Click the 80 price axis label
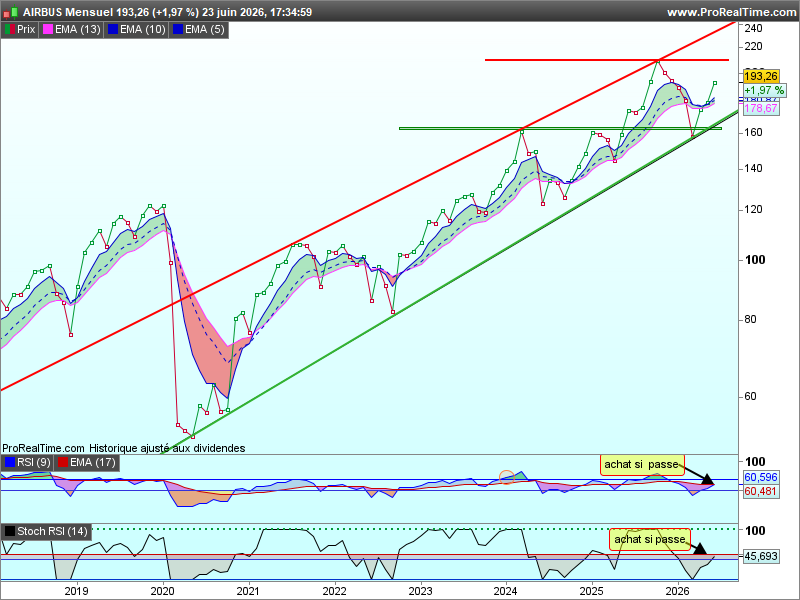Screen dimensions: 800x600 pyautogui.click(x=751, y=319)
